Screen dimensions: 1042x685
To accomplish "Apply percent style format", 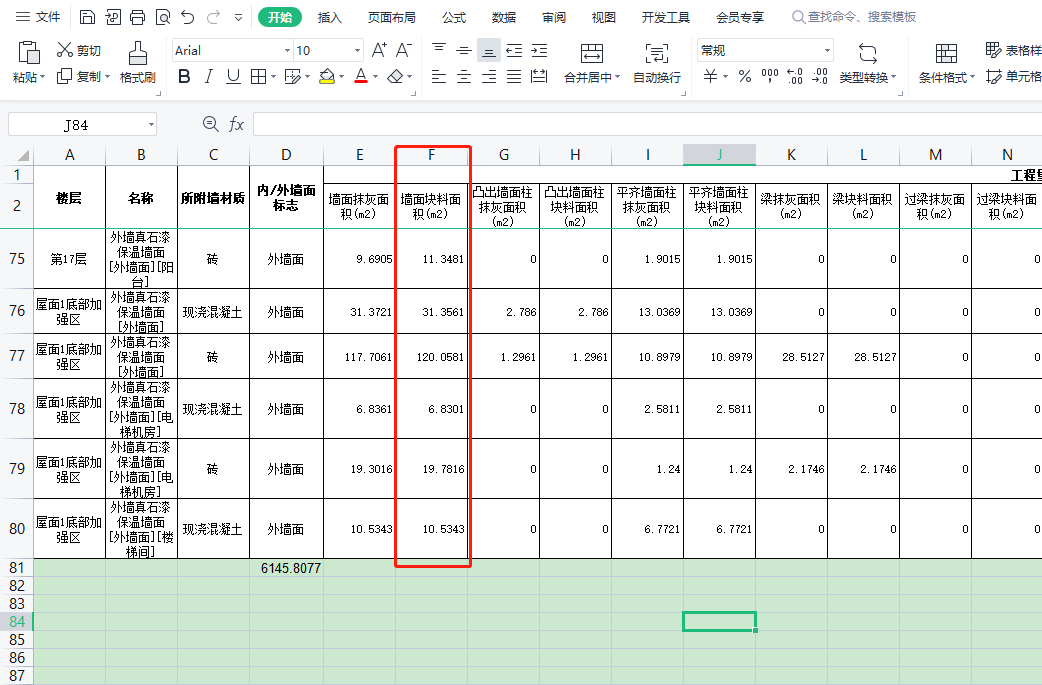I will click(745, 76).
